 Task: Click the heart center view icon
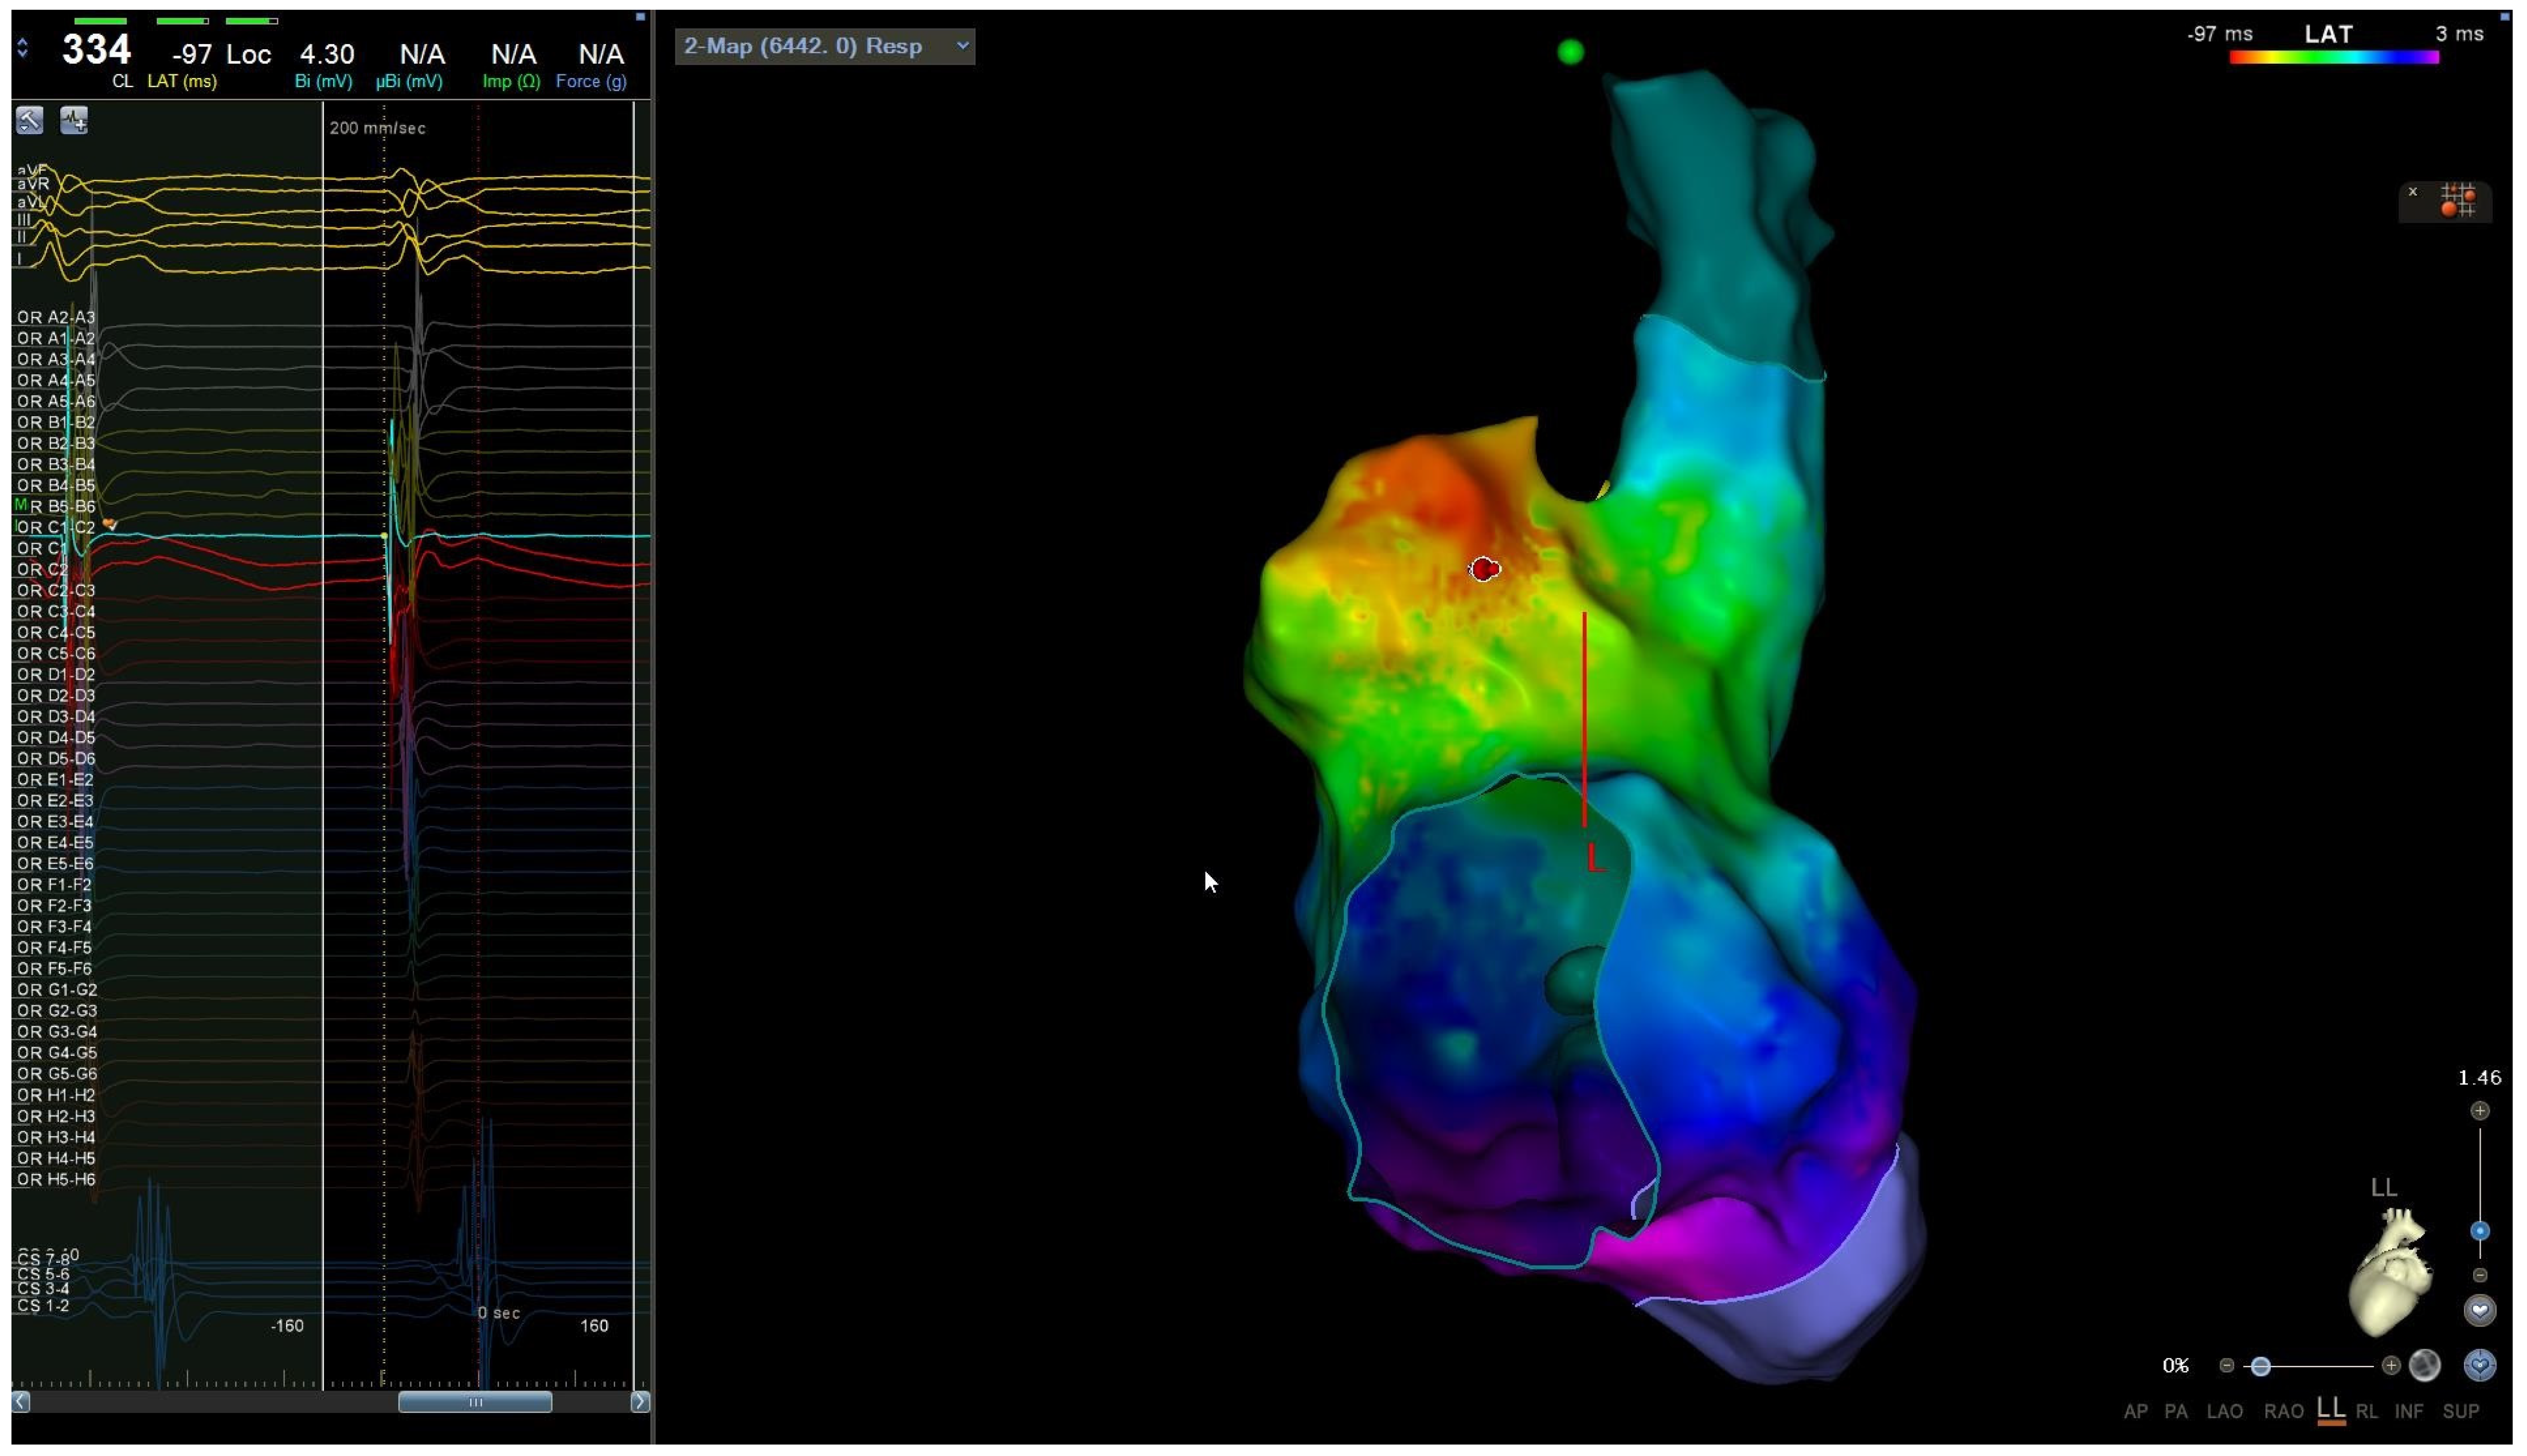tap(2479, 1310)
